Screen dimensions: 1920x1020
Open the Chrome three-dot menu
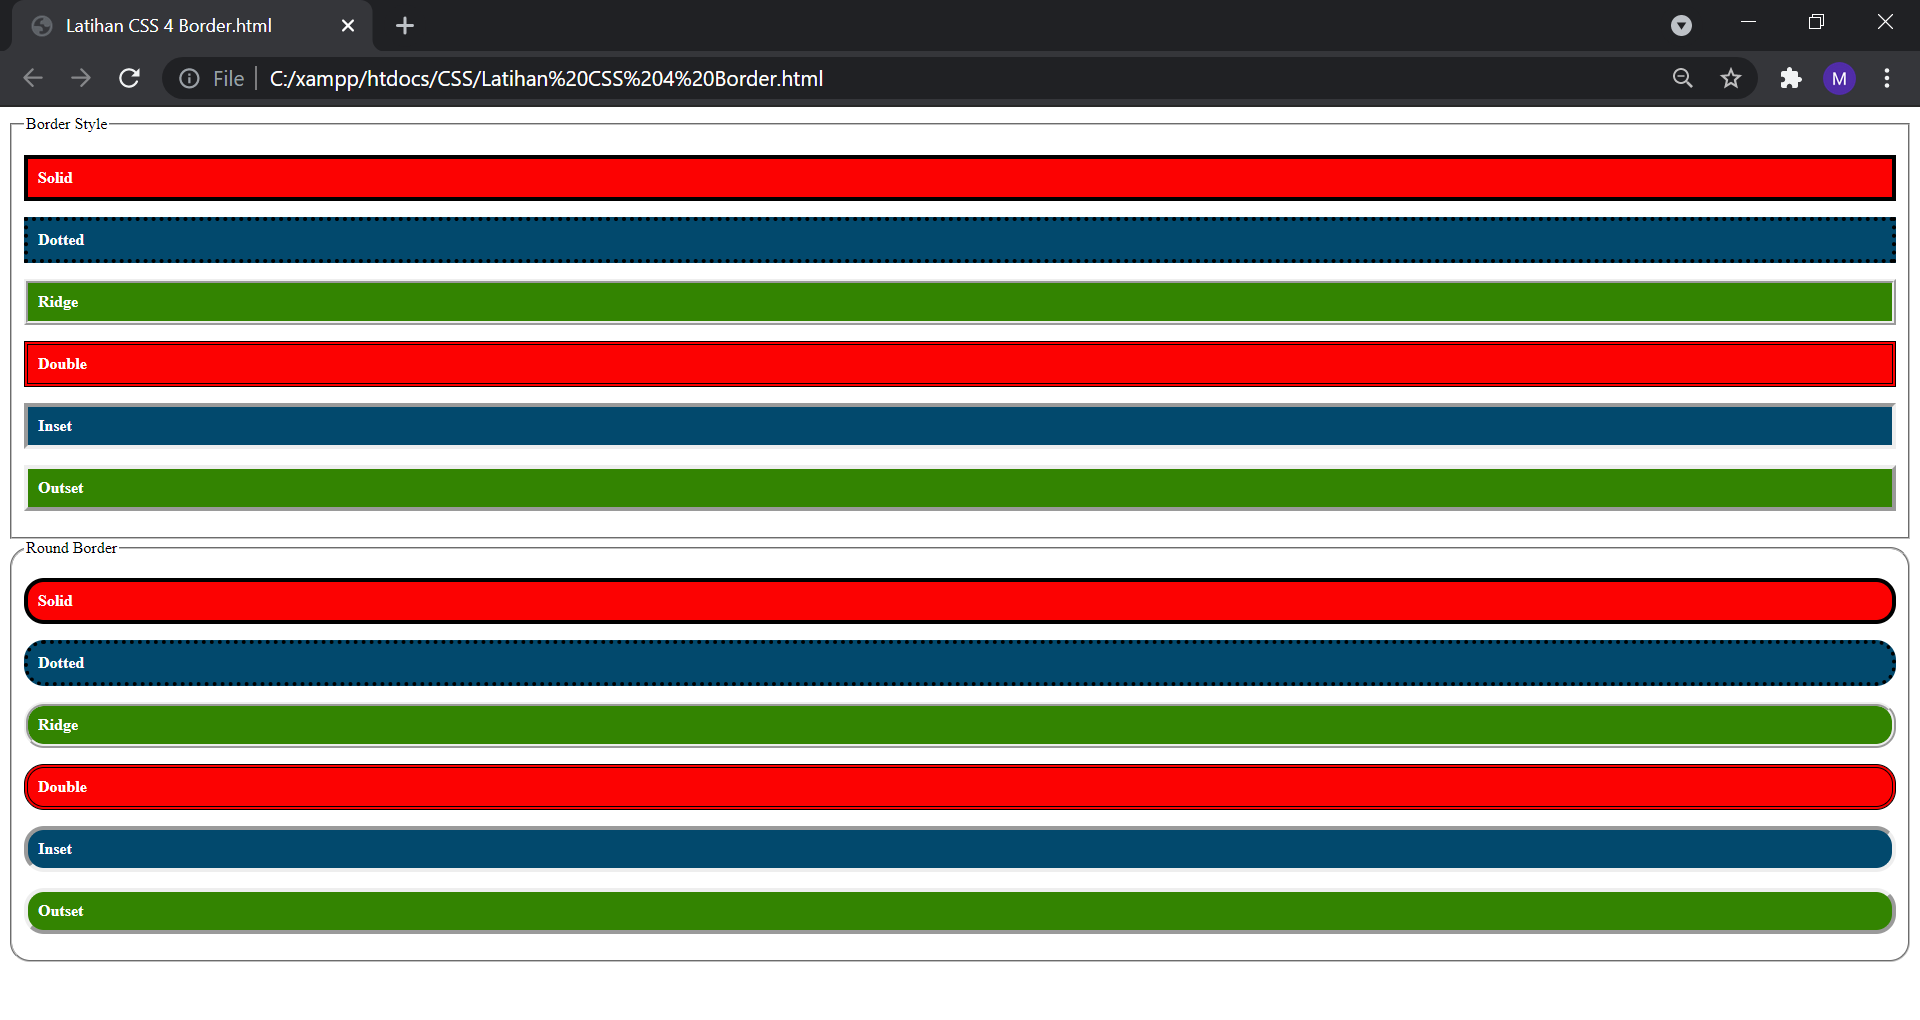click(x=1888, y=78)
